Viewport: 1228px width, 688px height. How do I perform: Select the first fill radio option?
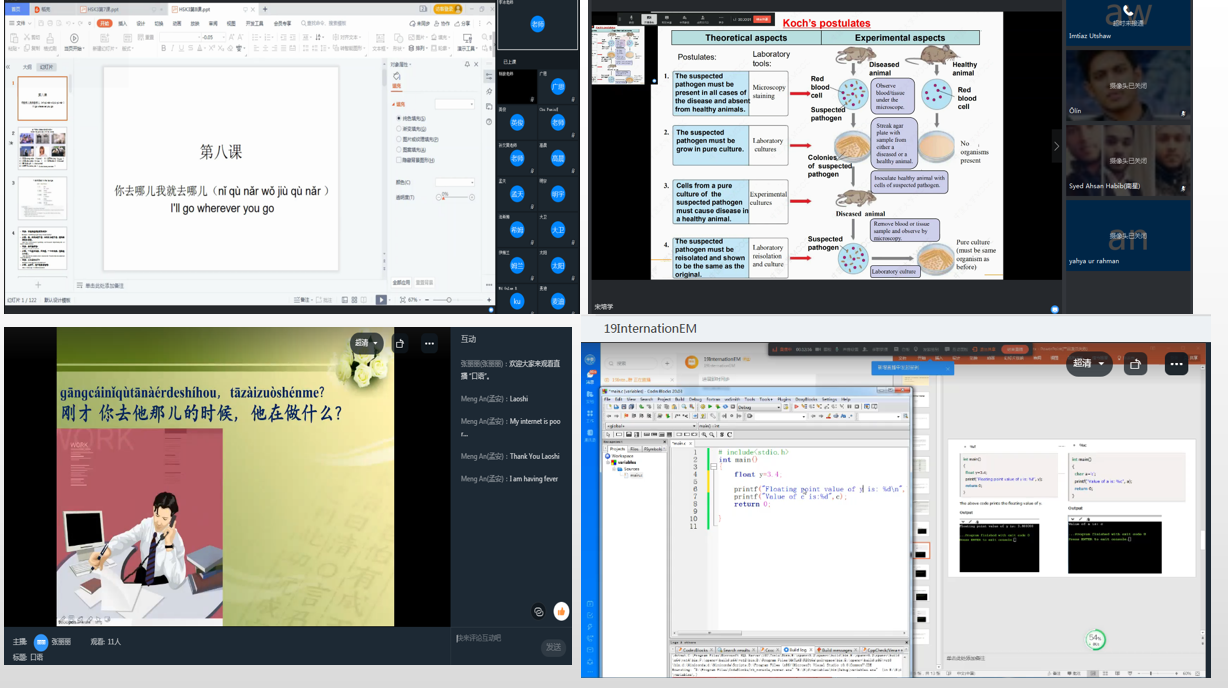pyautogui.click(x=399, y=118)
